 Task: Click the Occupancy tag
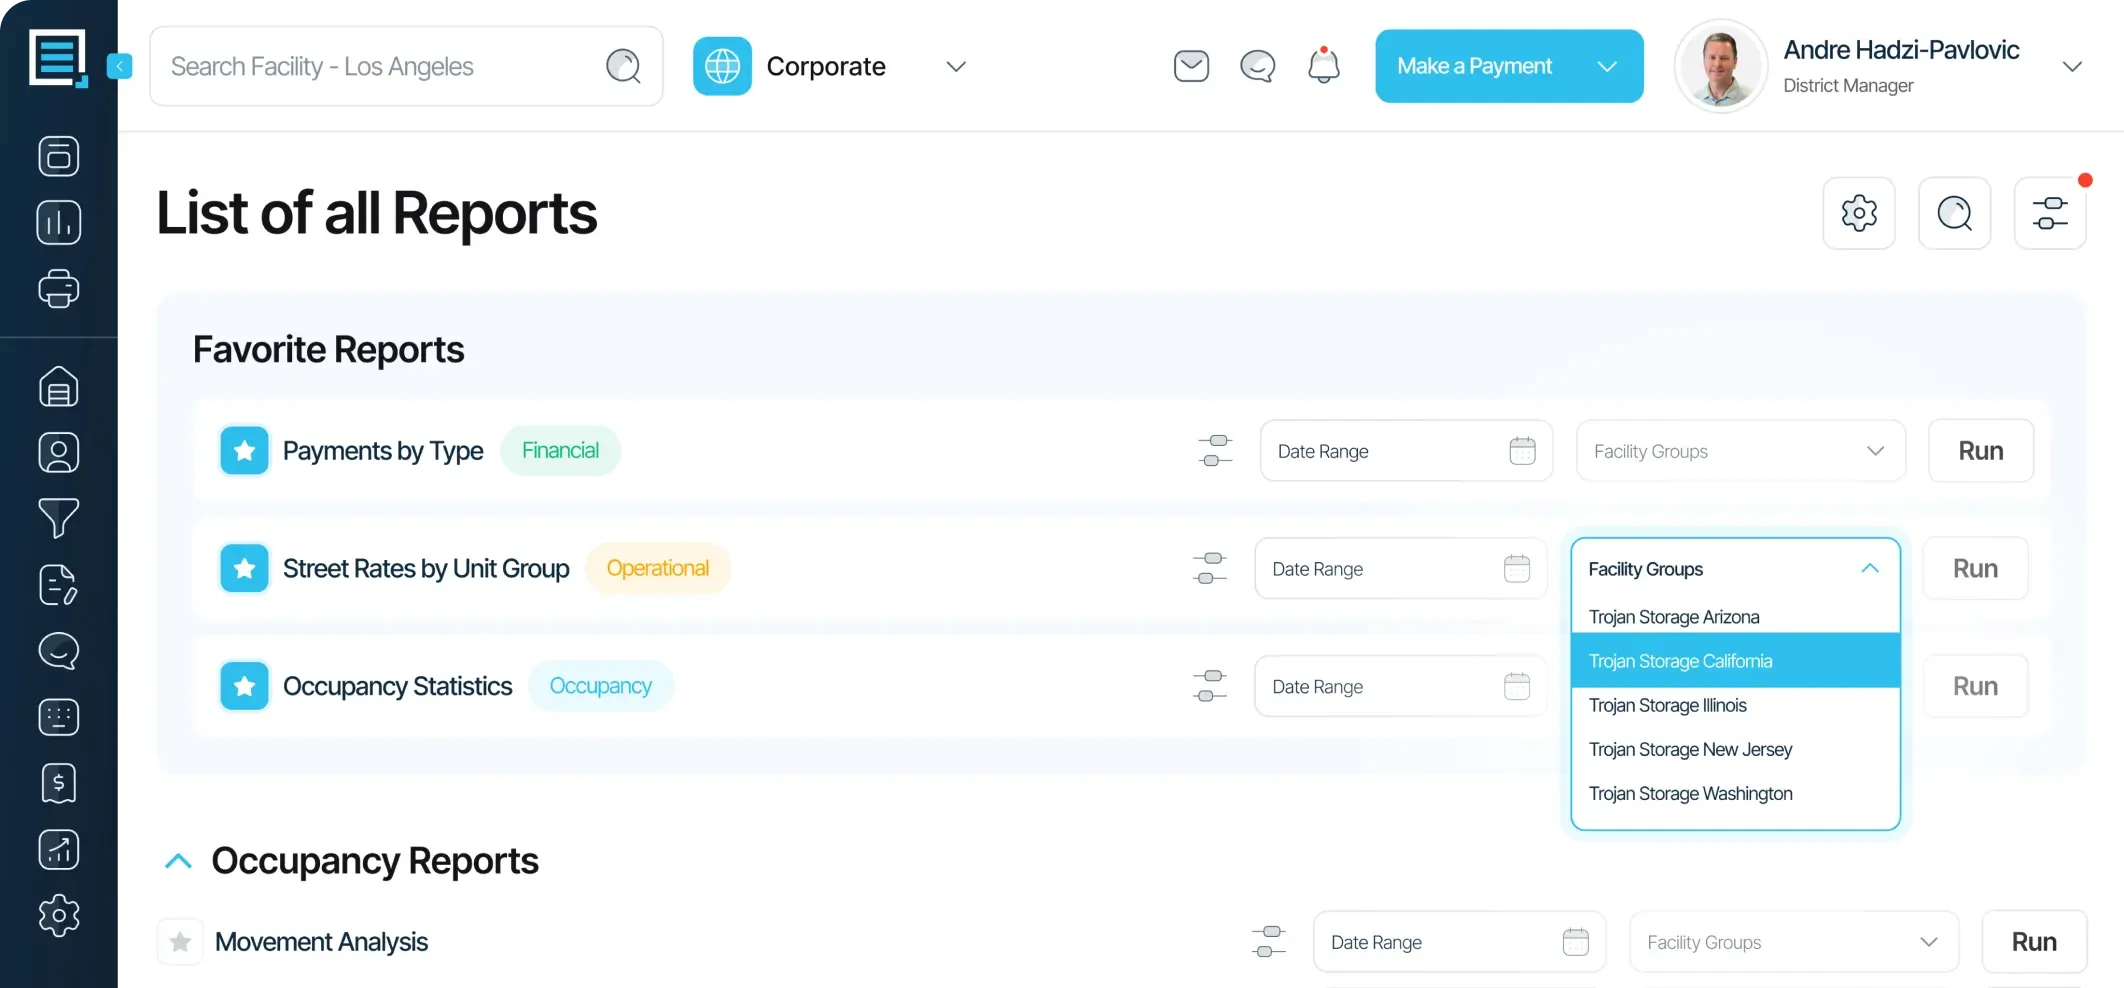[x=601, y=686]
